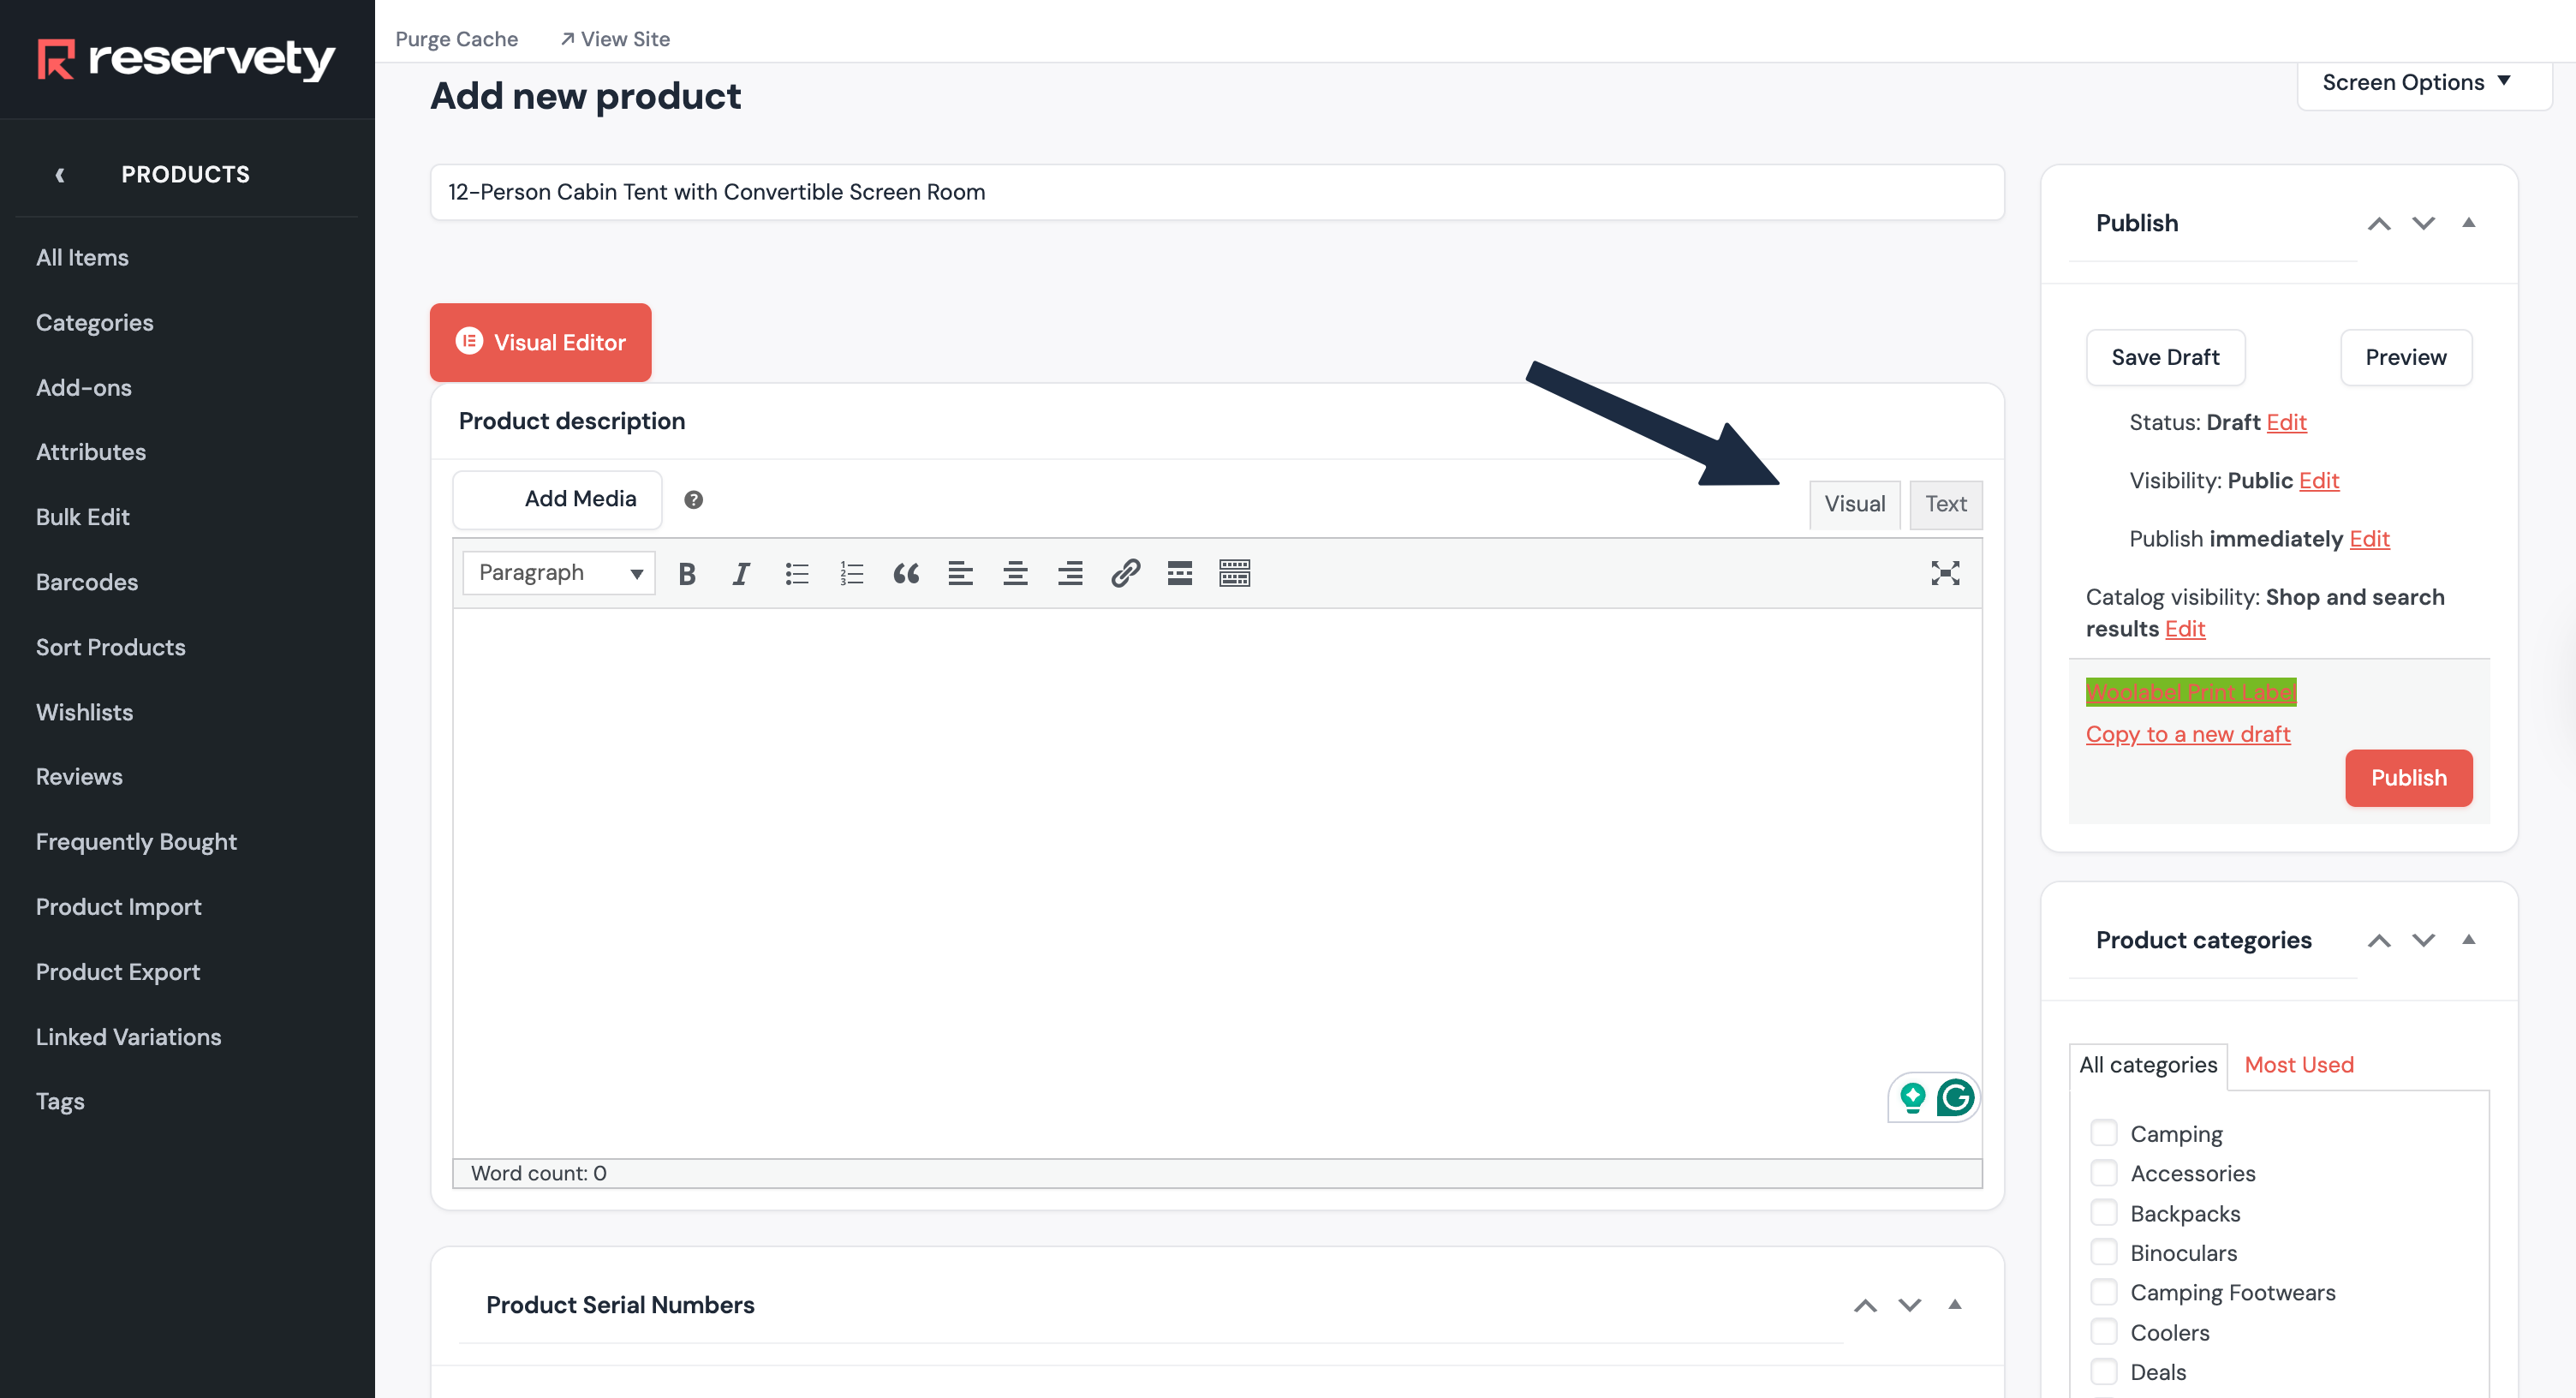Toggle the toolbar kitchen sink icon
Viewport: 2576px width, 1398px height.
(1234, 573)
